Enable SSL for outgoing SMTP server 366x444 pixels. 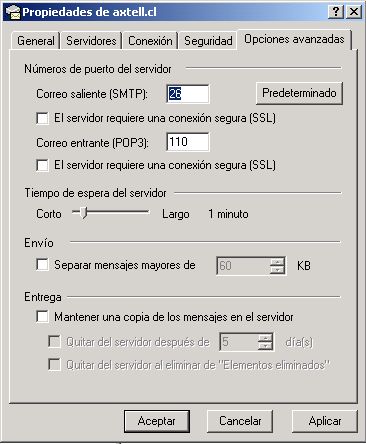pyautogui.click(x=42, y=118)
